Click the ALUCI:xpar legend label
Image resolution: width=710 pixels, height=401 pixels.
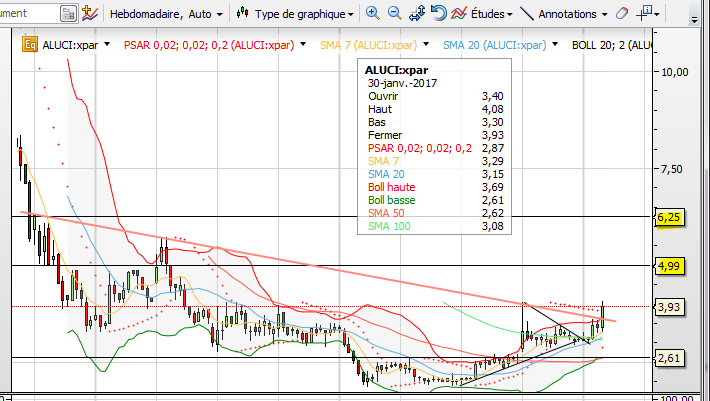pos(70,45)
